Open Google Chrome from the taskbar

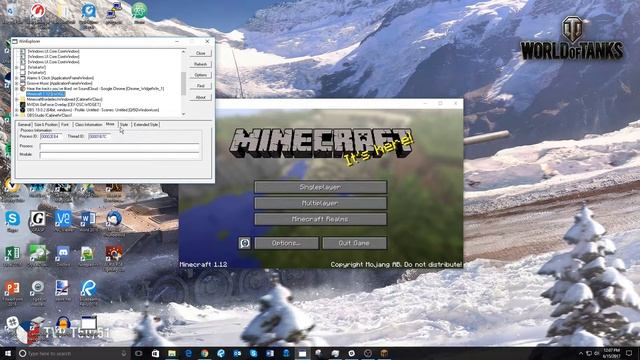204,353
